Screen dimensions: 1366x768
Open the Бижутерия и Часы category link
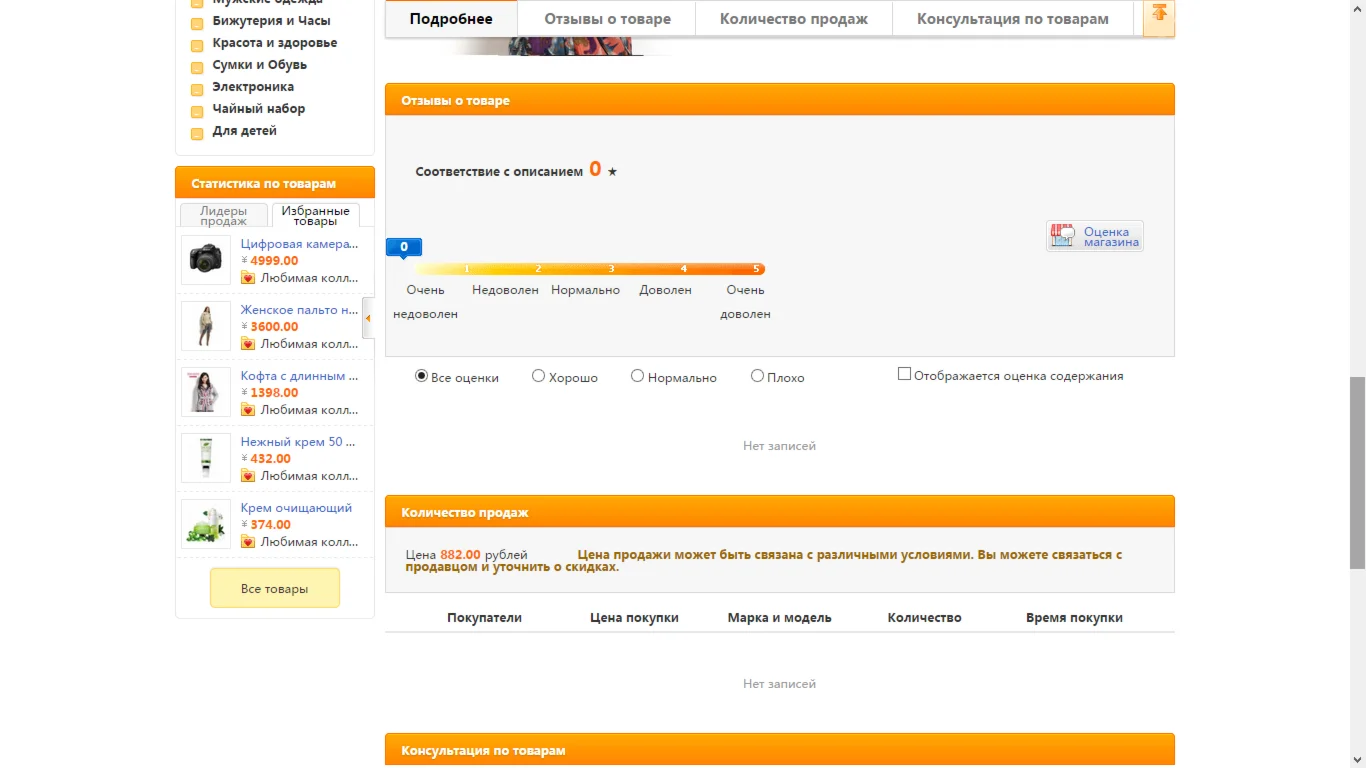coord(271,21)
